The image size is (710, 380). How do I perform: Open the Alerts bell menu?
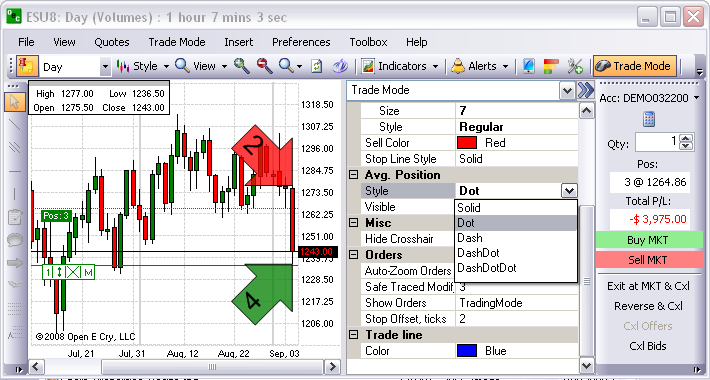(x=480, y=66)
